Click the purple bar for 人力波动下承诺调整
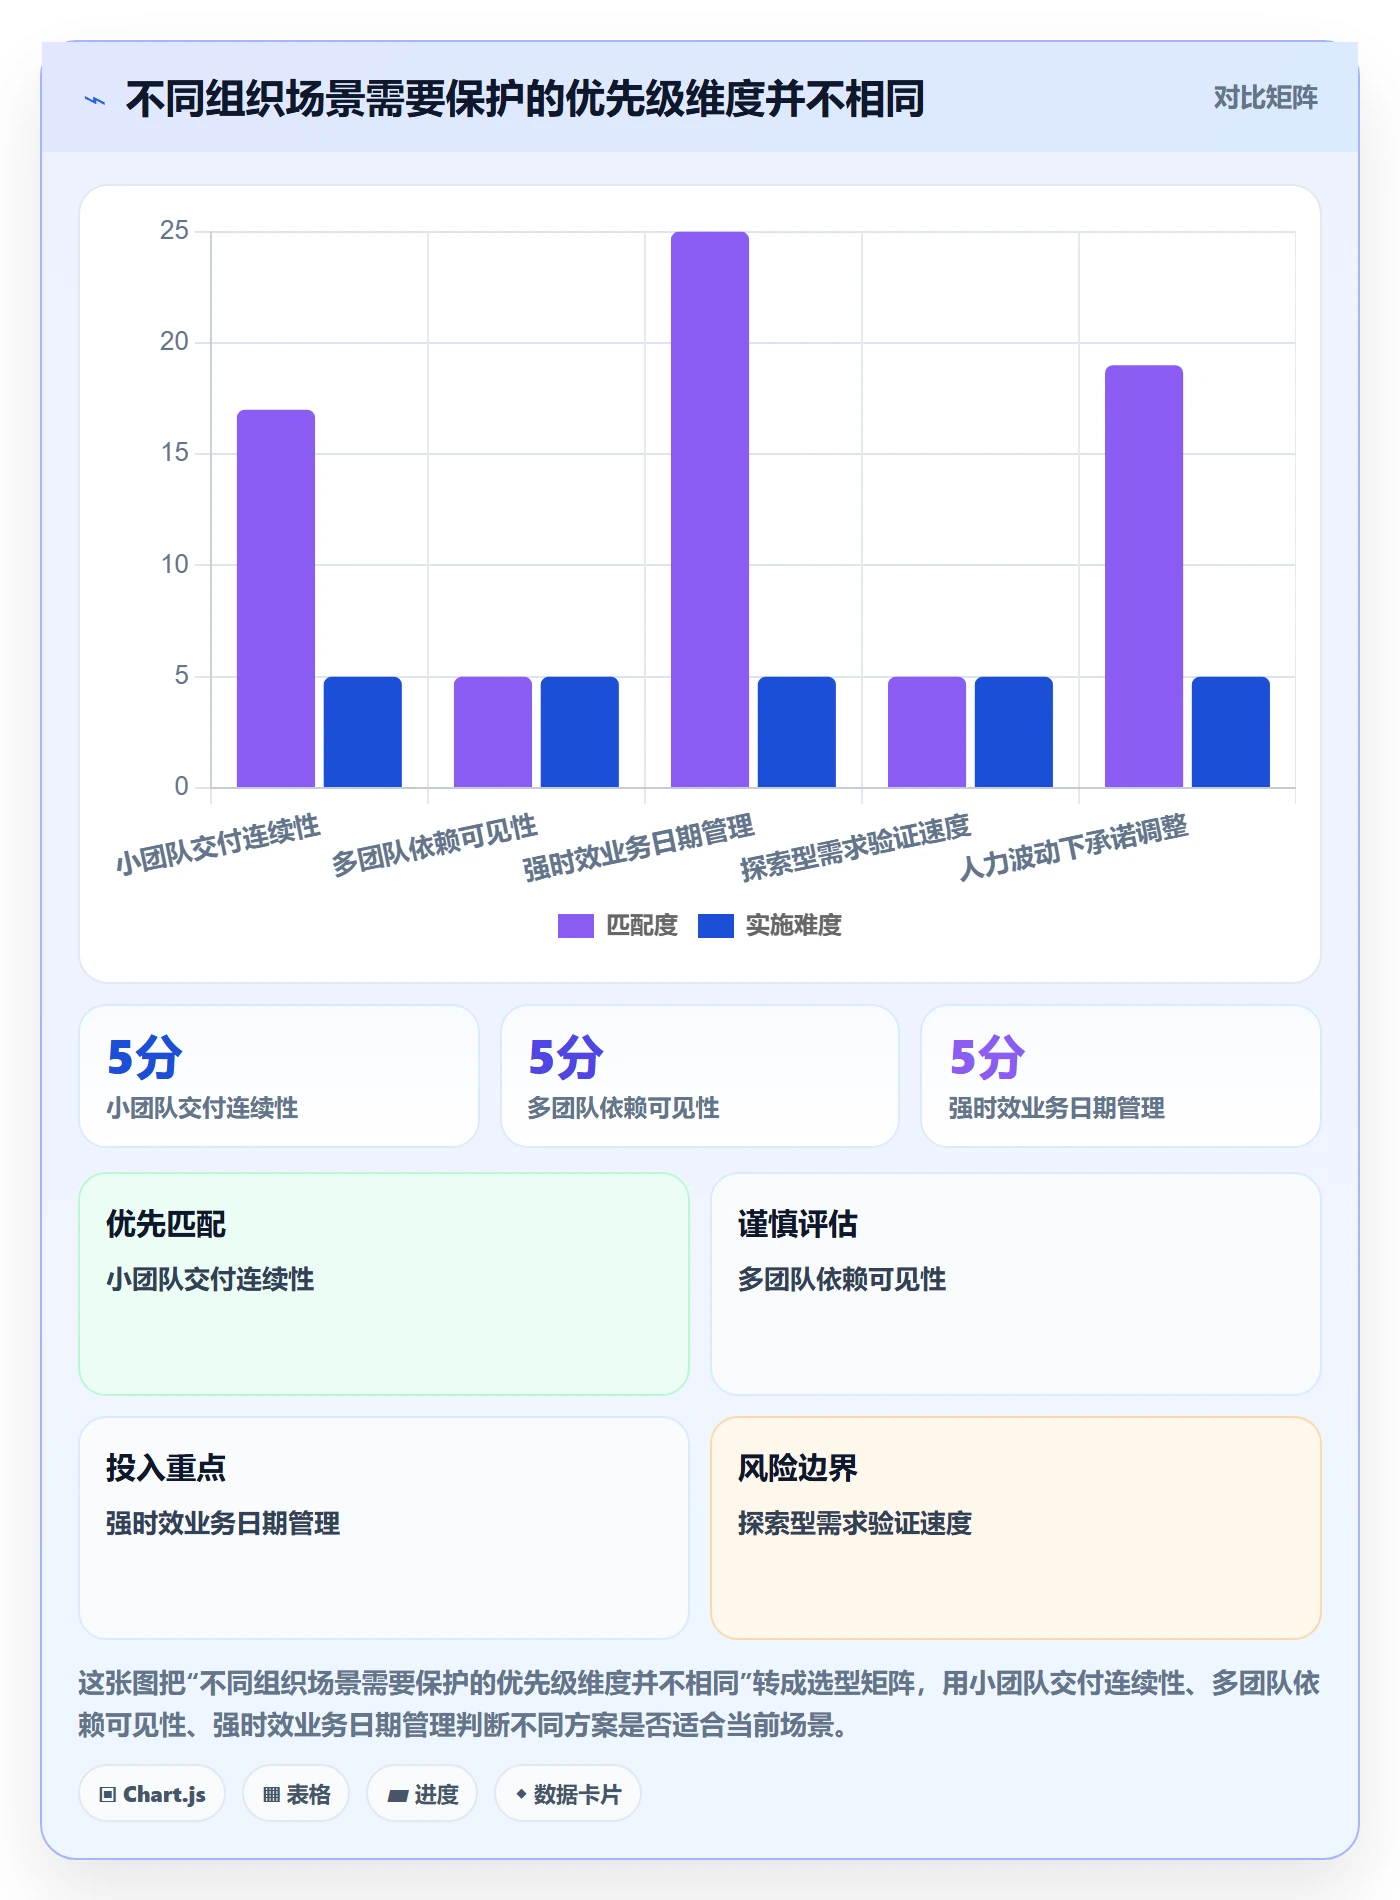 (1144, 576)
